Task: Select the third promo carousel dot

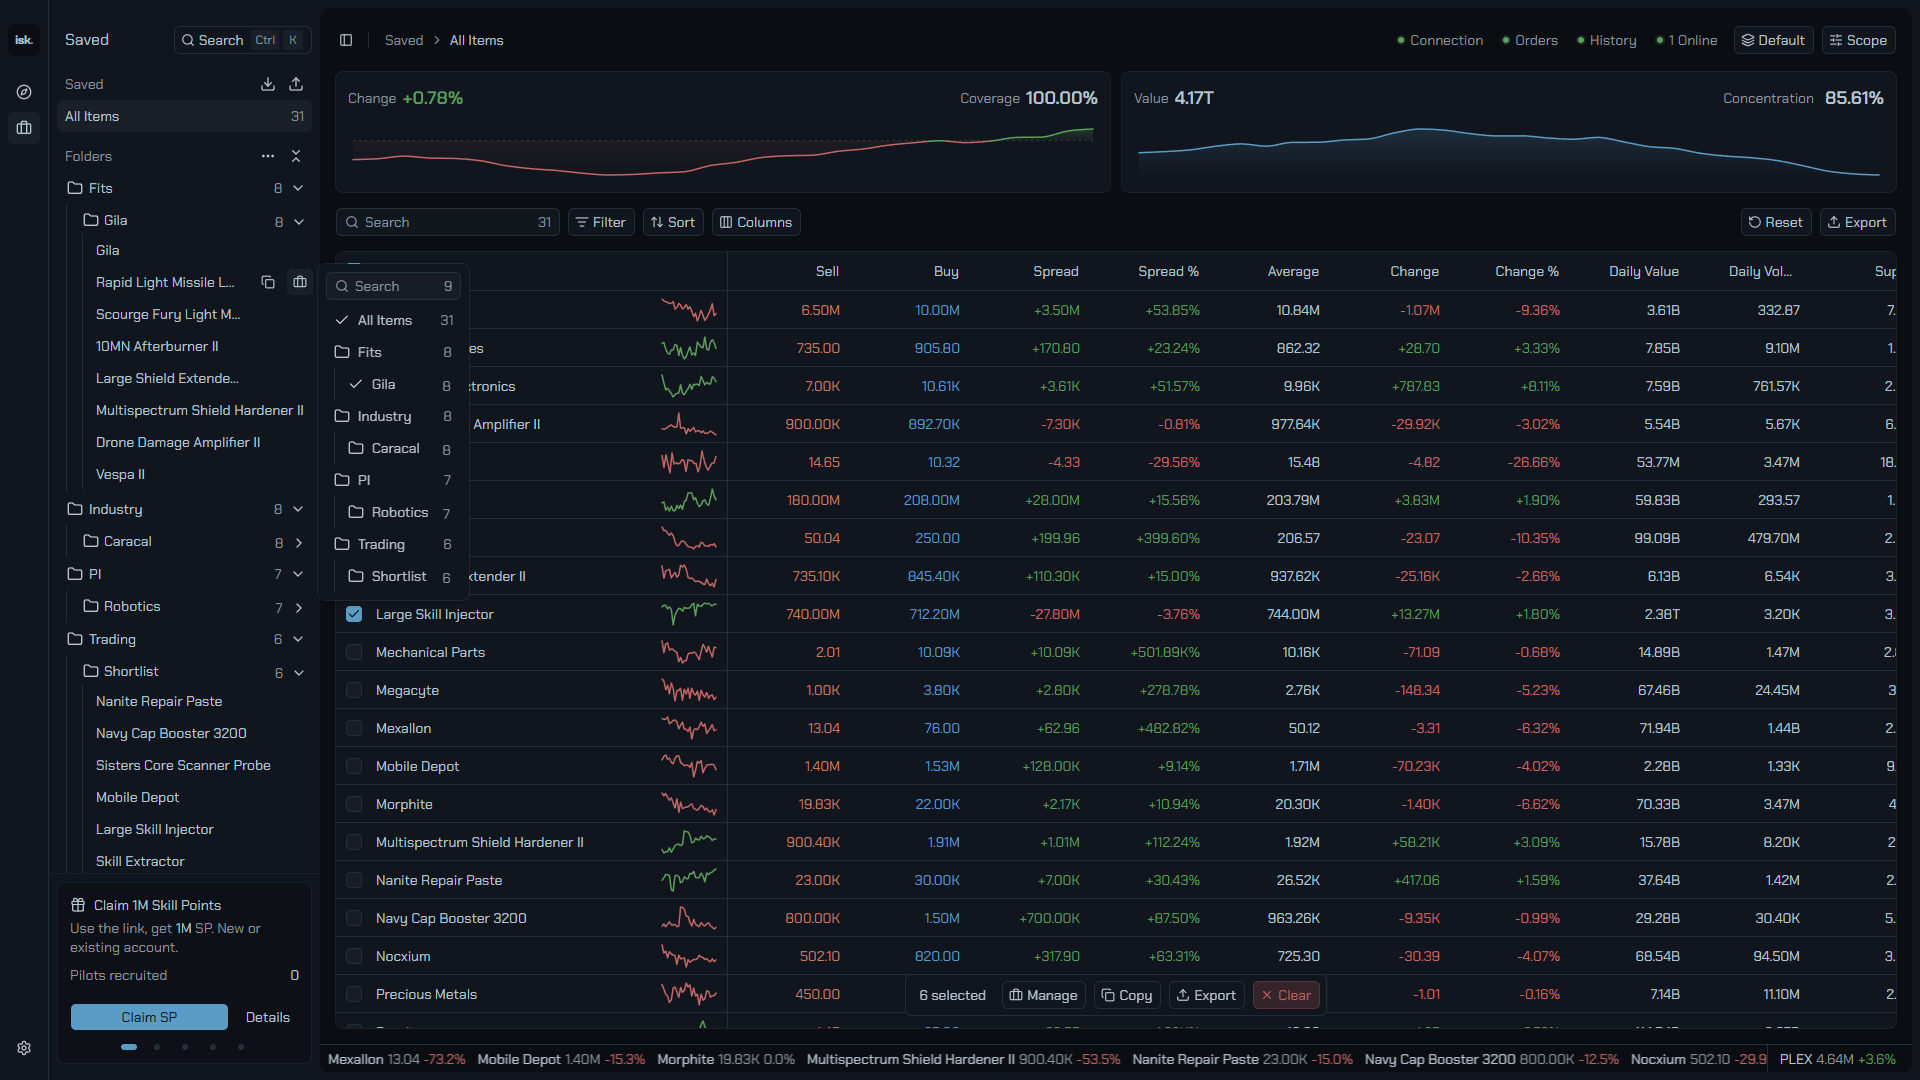Action: coord(185,1047)
